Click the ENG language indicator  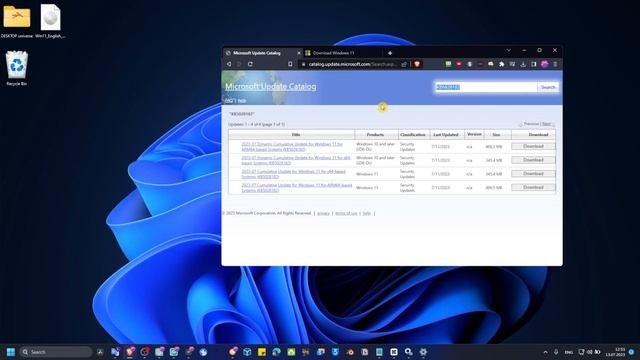coord(569,352)
